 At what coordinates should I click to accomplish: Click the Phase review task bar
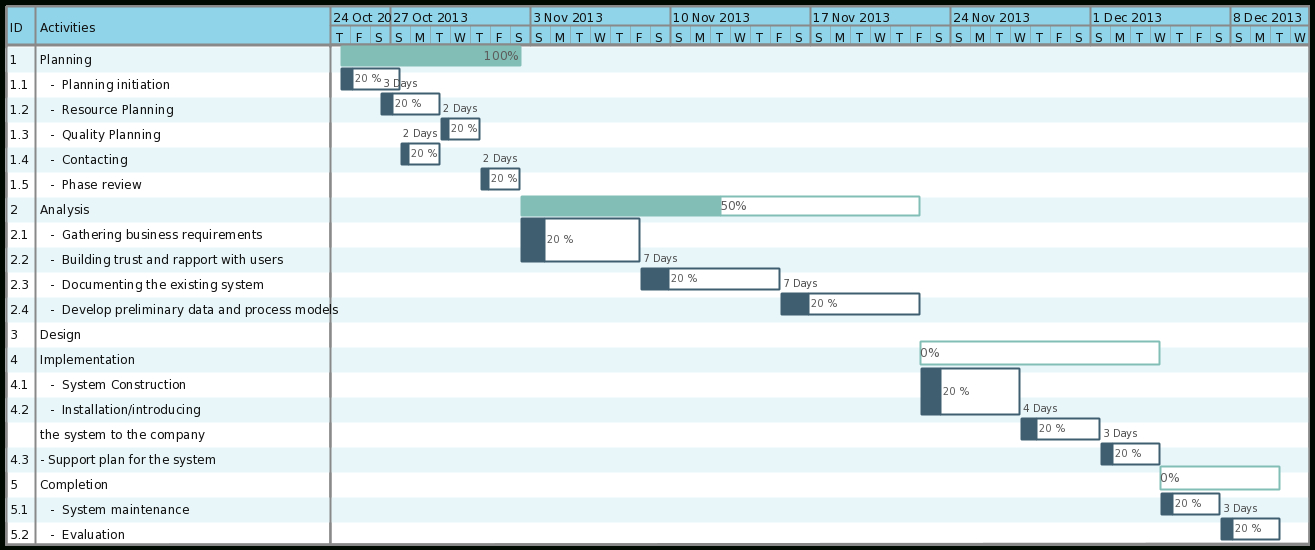click(500, 179)
